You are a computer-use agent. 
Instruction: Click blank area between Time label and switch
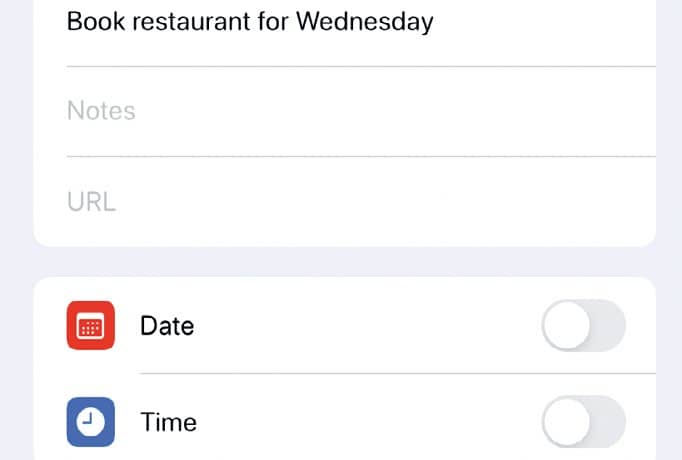pos(370,422)
